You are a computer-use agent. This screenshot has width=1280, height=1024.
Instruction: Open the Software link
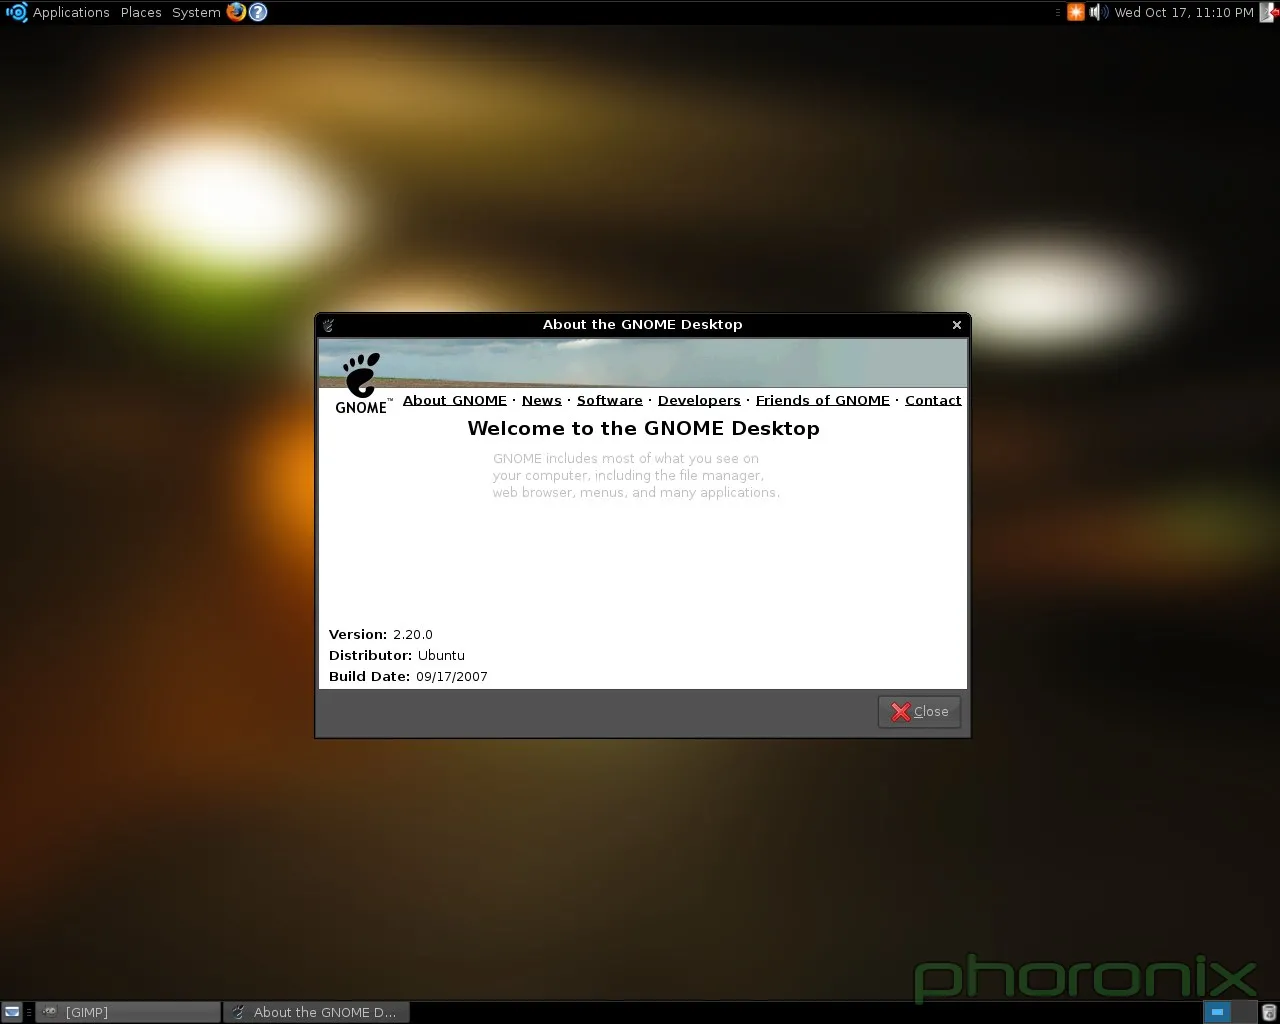(610, 400)
